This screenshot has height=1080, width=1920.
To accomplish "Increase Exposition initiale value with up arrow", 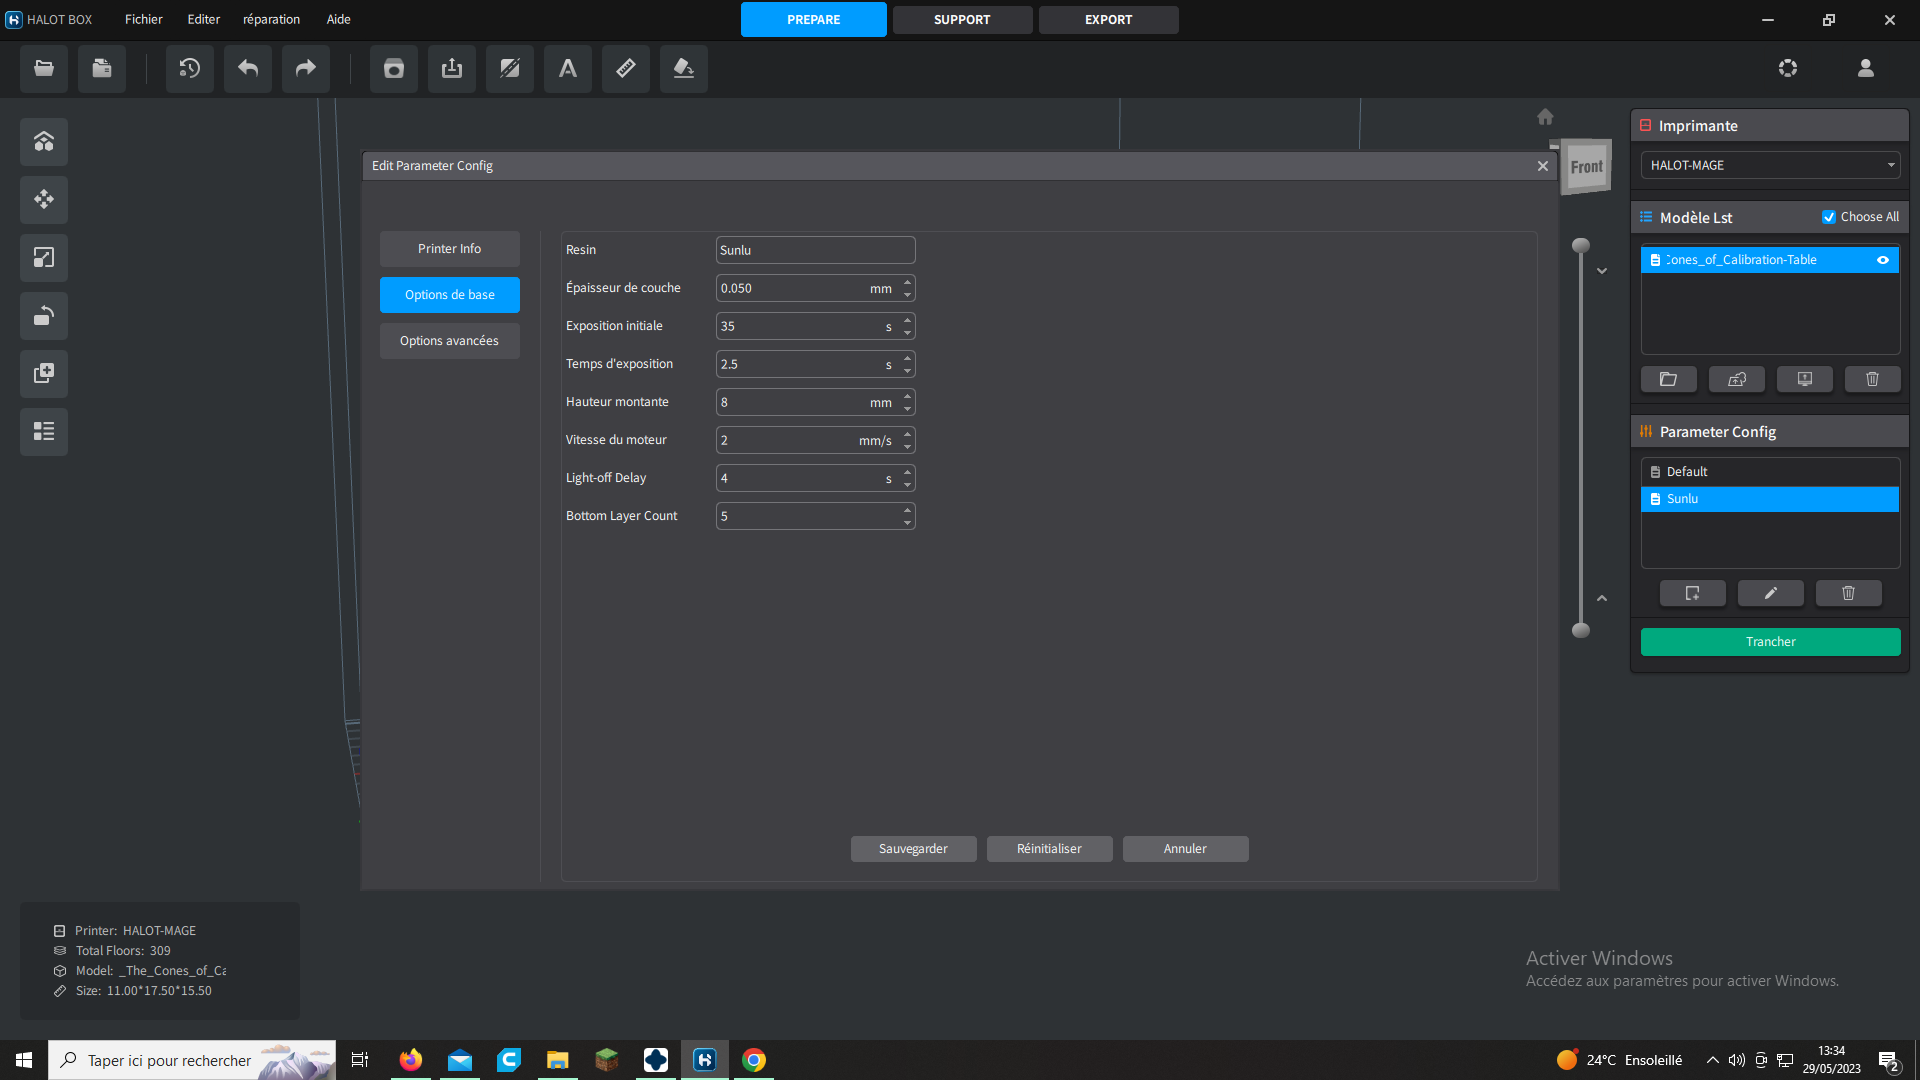I will click(907, 321).
